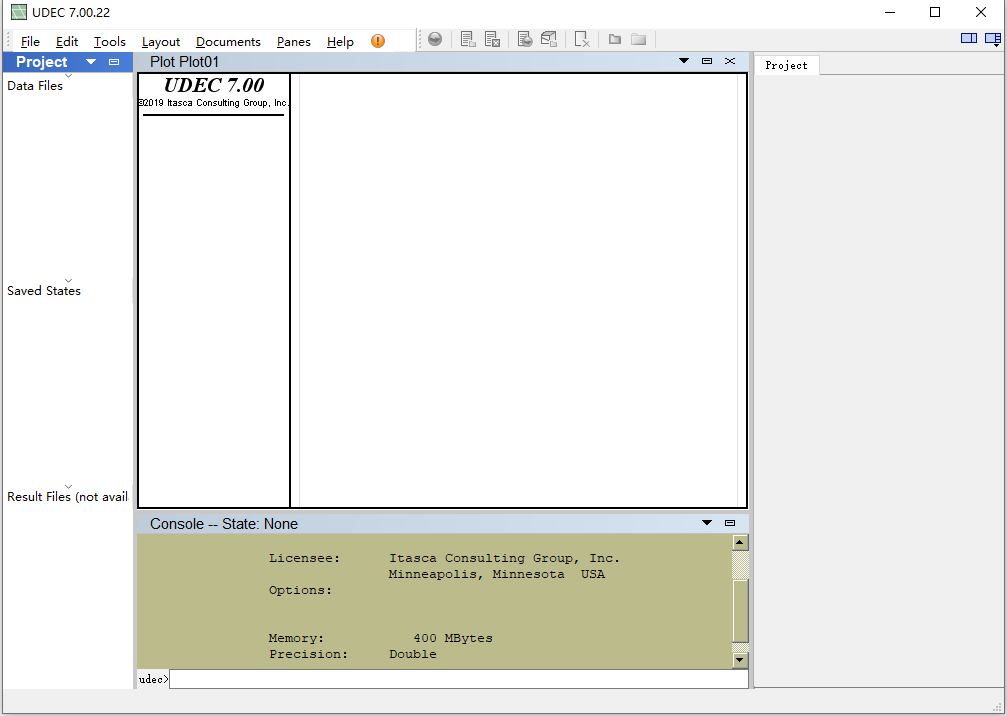Click the large open folder toolbar icon
This screenshot has height=716, width=1007.
[x=638, y=39]
